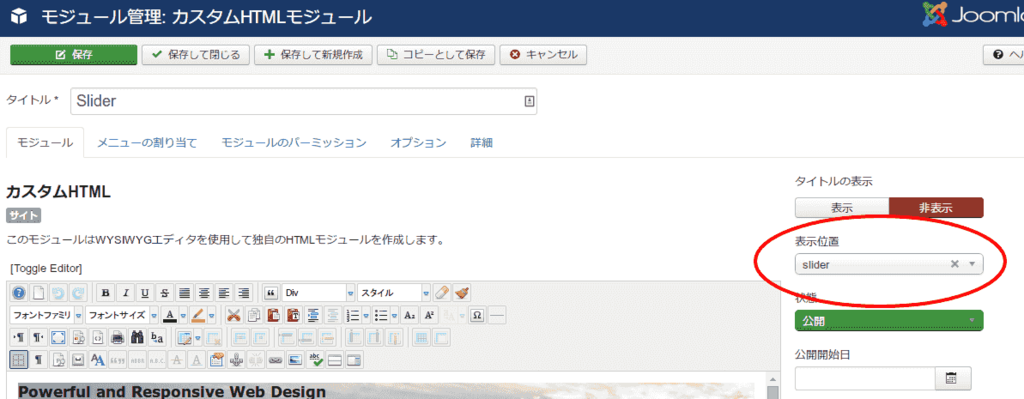Viewport: 1024px width, 399px height.
Task: Open the slider position dropdown
Action: pyautogui.click(x=889, y=264)
